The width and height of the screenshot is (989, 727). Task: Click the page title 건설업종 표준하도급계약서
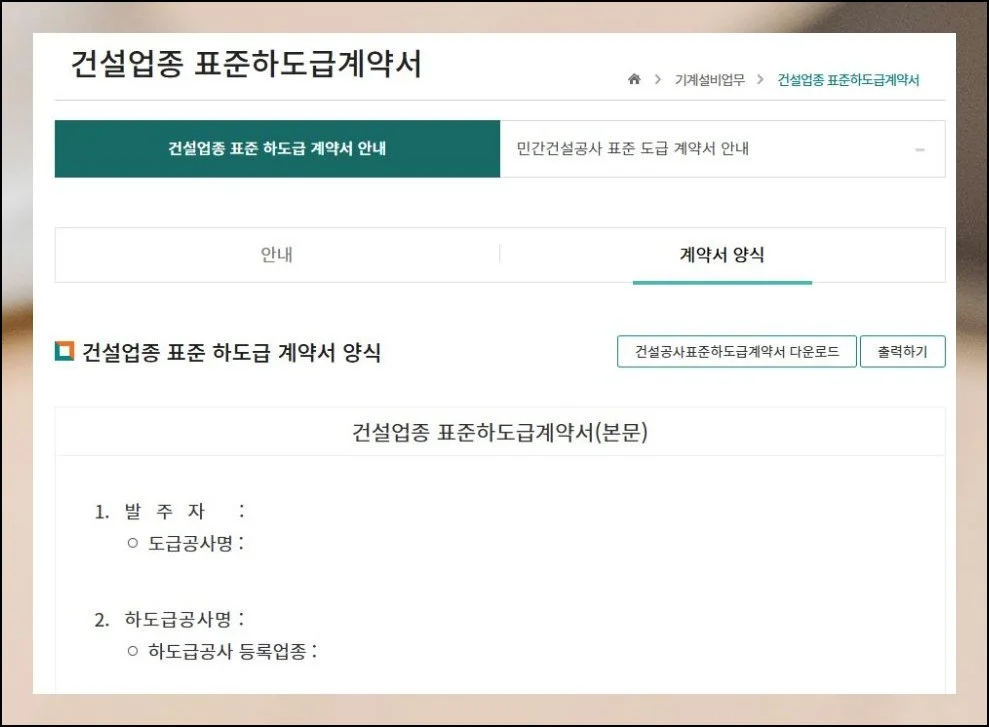pos(246,64)
